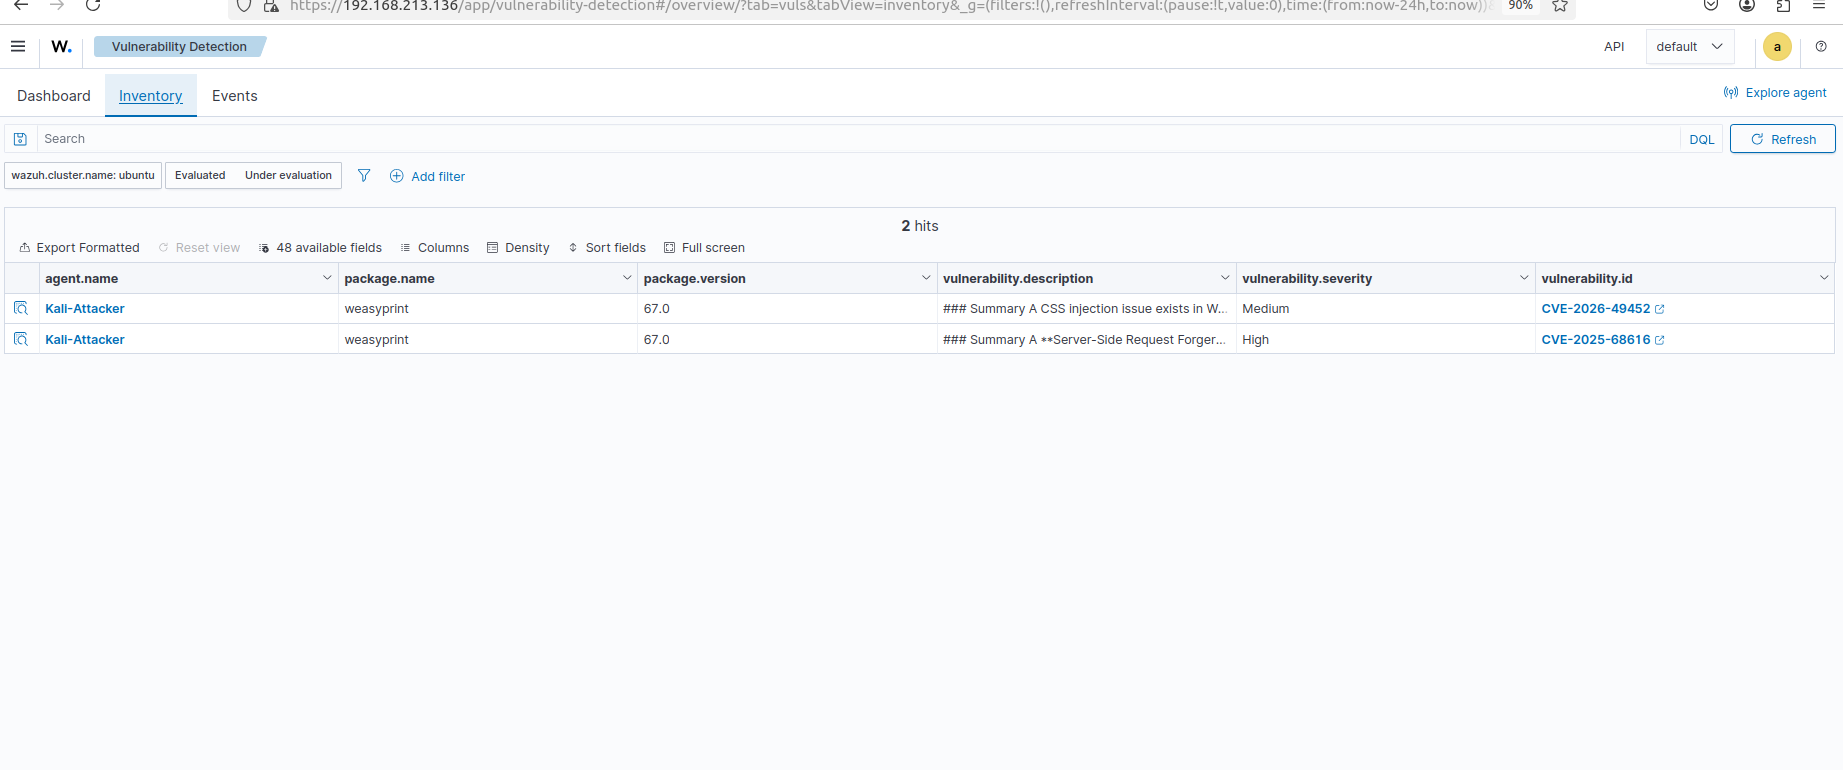Toggle the Under evaluation filter
The width and height of the screenshot is (1843, 770).
288,175
